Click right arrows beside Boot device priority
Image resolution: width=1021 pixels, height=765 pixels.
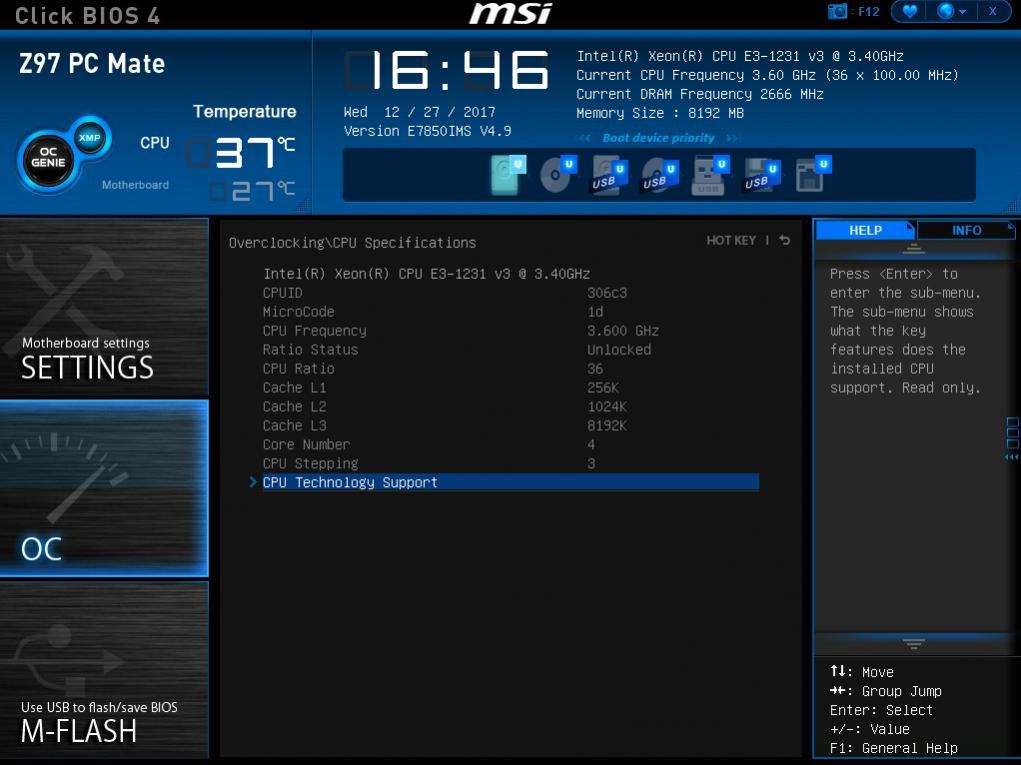pyautogui.click(x=734, y=138)
